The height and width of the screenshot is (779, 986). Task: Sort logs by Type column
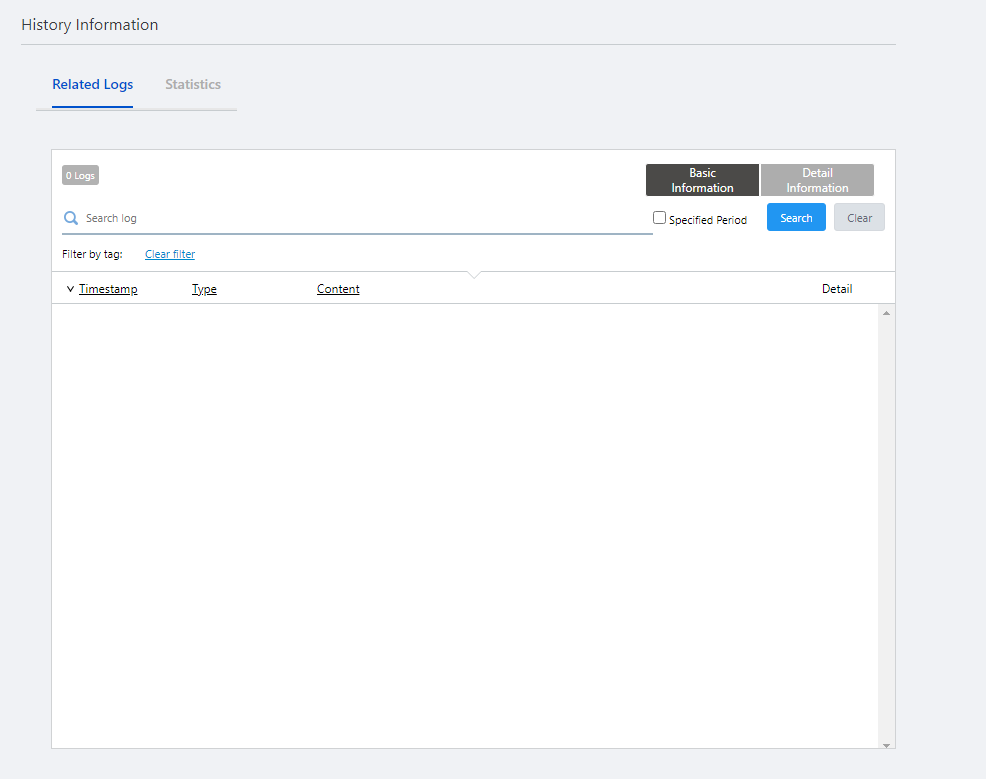tap(204, 290)
